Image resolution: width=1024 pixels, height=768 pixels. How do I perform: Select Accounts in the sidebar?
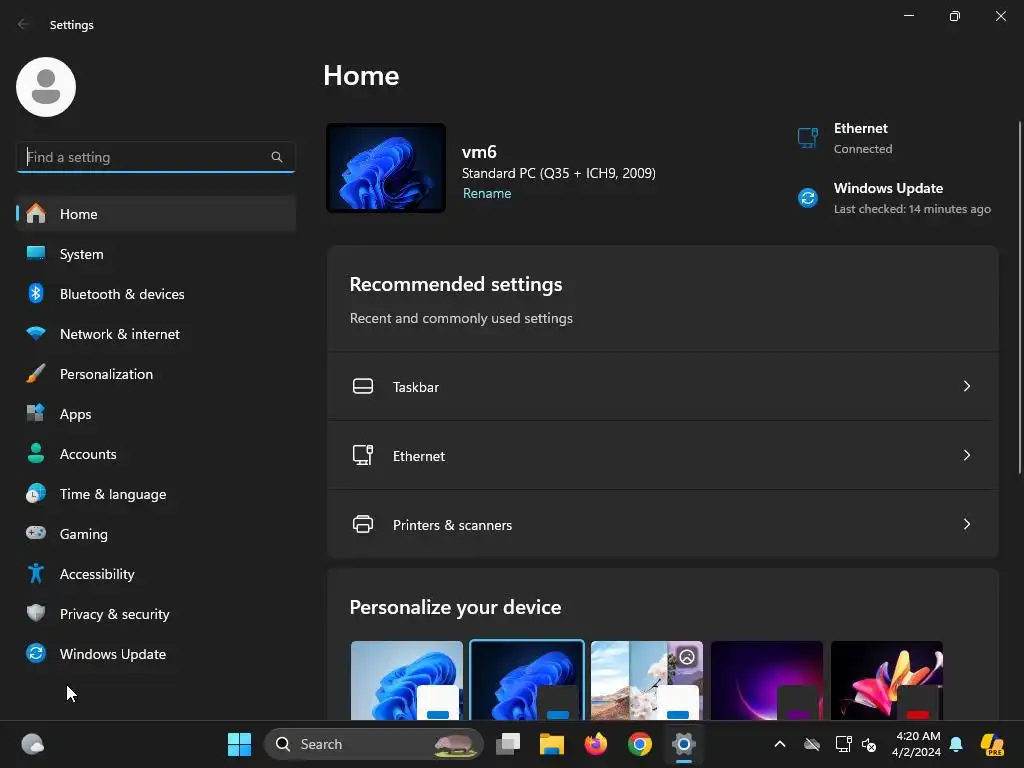coord(156,453)
